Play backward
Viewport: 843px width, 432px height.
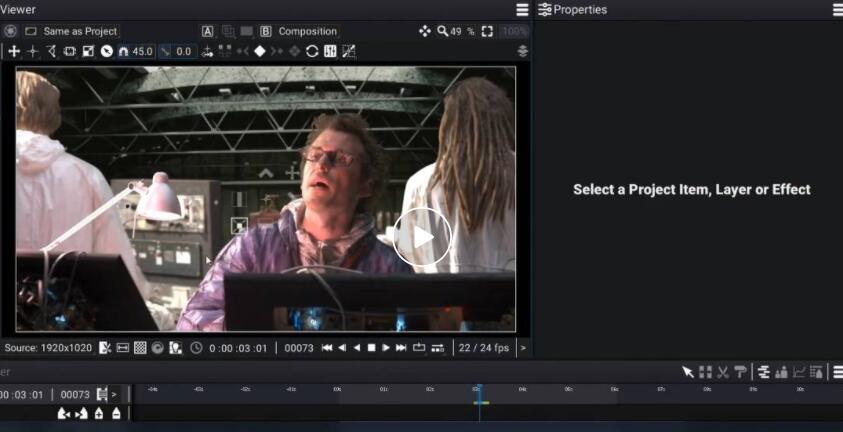(356, 348)
